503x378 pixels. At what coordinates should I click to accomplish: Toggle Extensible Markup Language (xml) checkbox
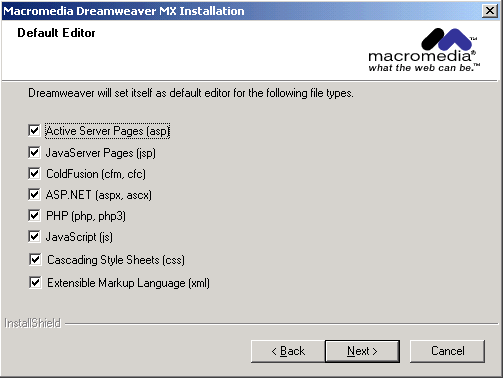click(x=35, y=282)
